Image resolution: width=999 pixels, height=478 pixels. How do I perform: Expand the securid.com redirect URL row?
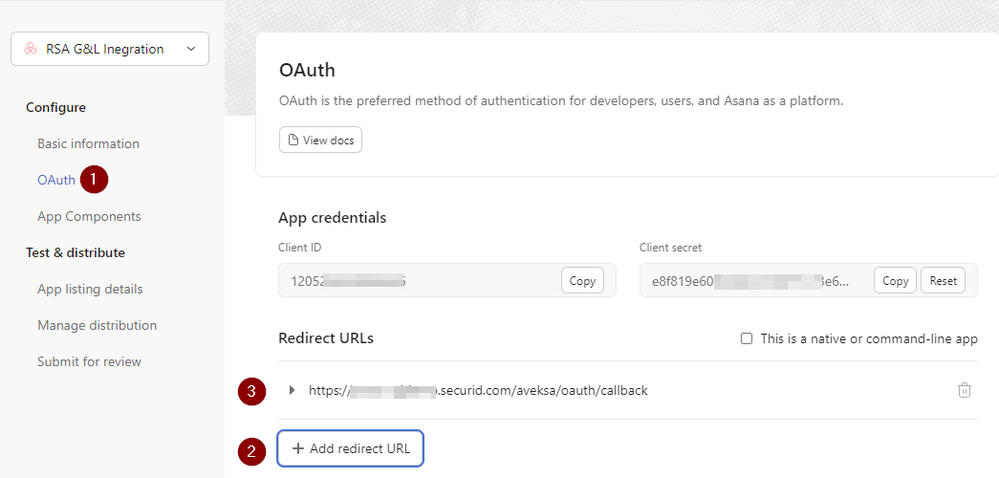pos(292,390)
